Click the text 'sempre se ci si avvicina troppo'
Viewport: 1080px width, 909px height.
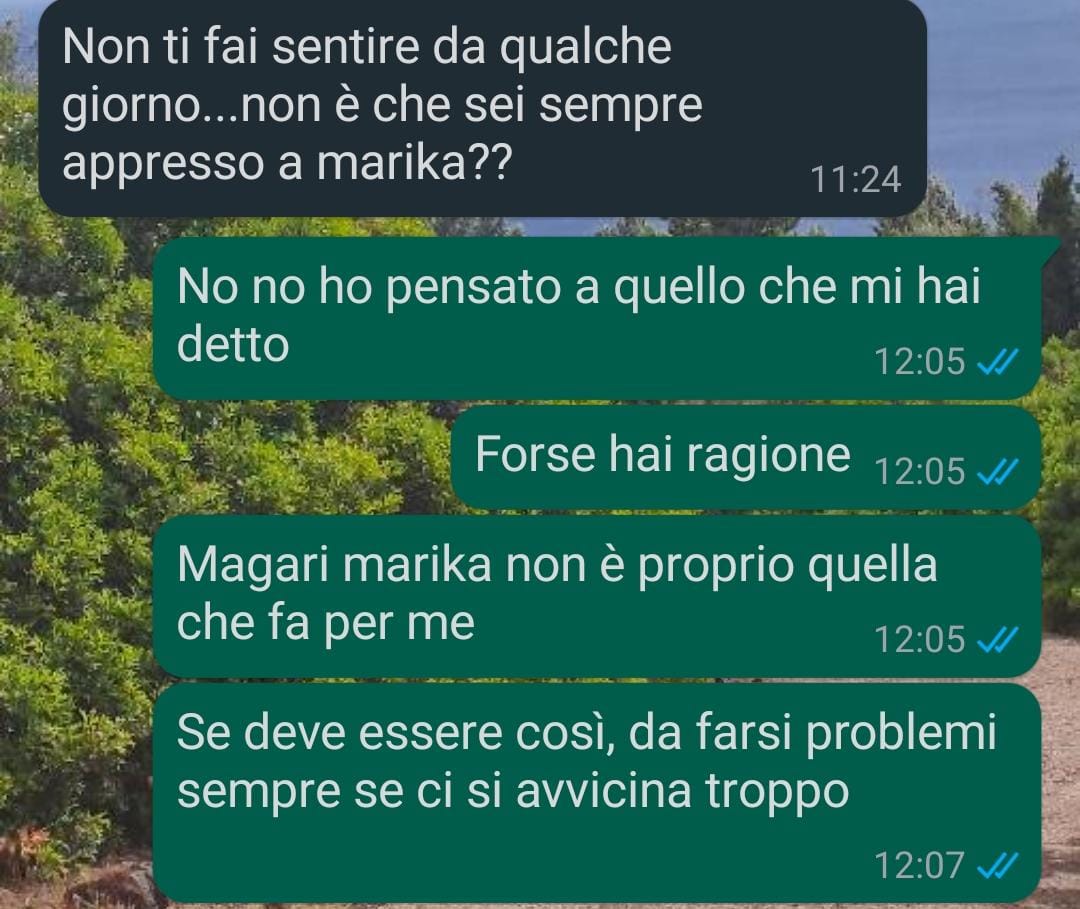point(513,792)
